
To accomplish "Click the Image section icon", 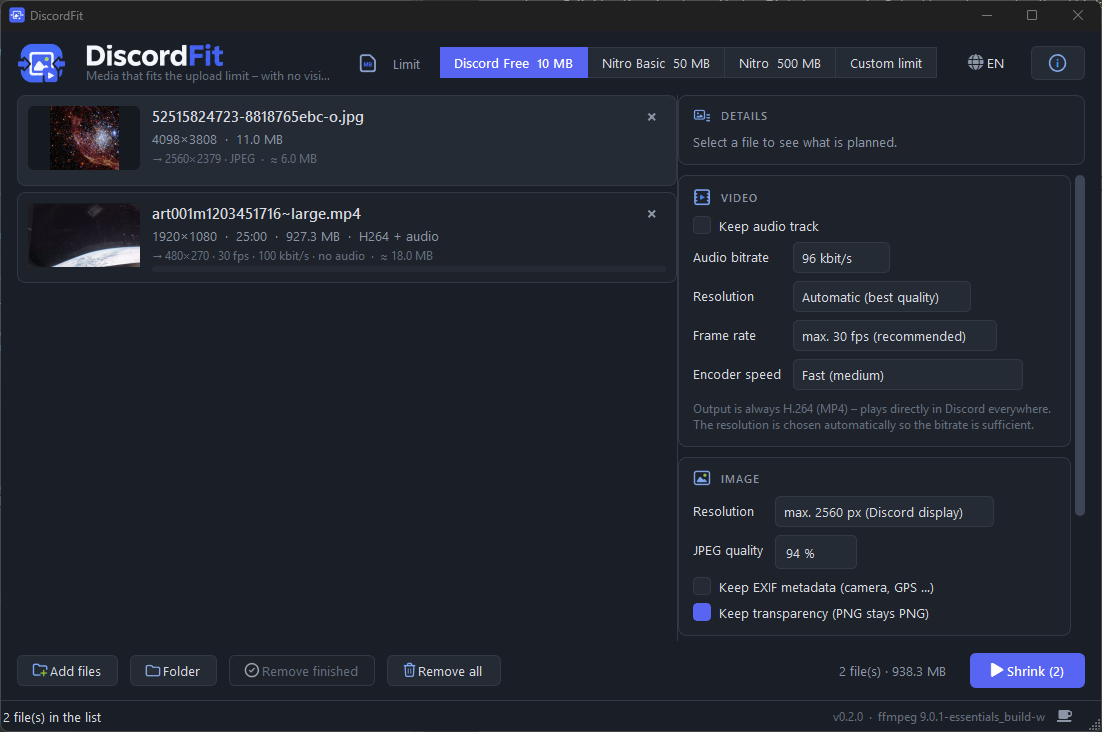I will pos(701,478).
